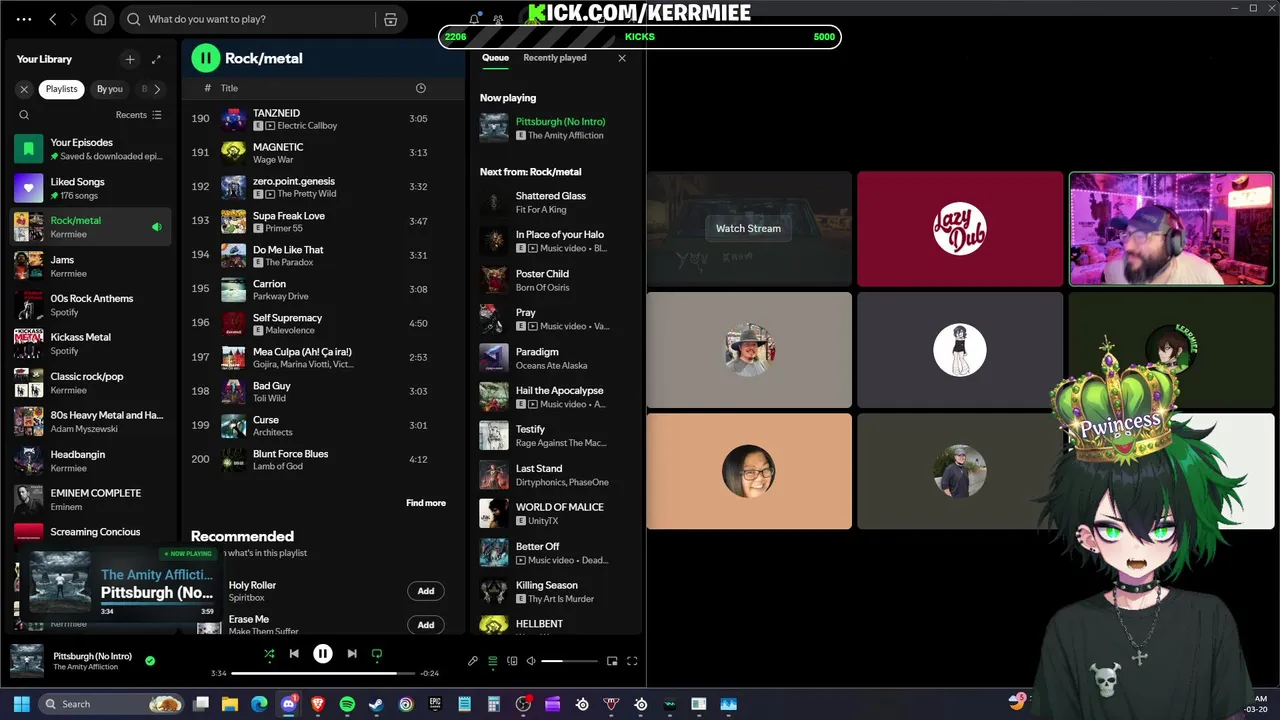1280x720 pixels.
Task: Play Shattered Glass from the queue
Action: (x=556, y=202)
